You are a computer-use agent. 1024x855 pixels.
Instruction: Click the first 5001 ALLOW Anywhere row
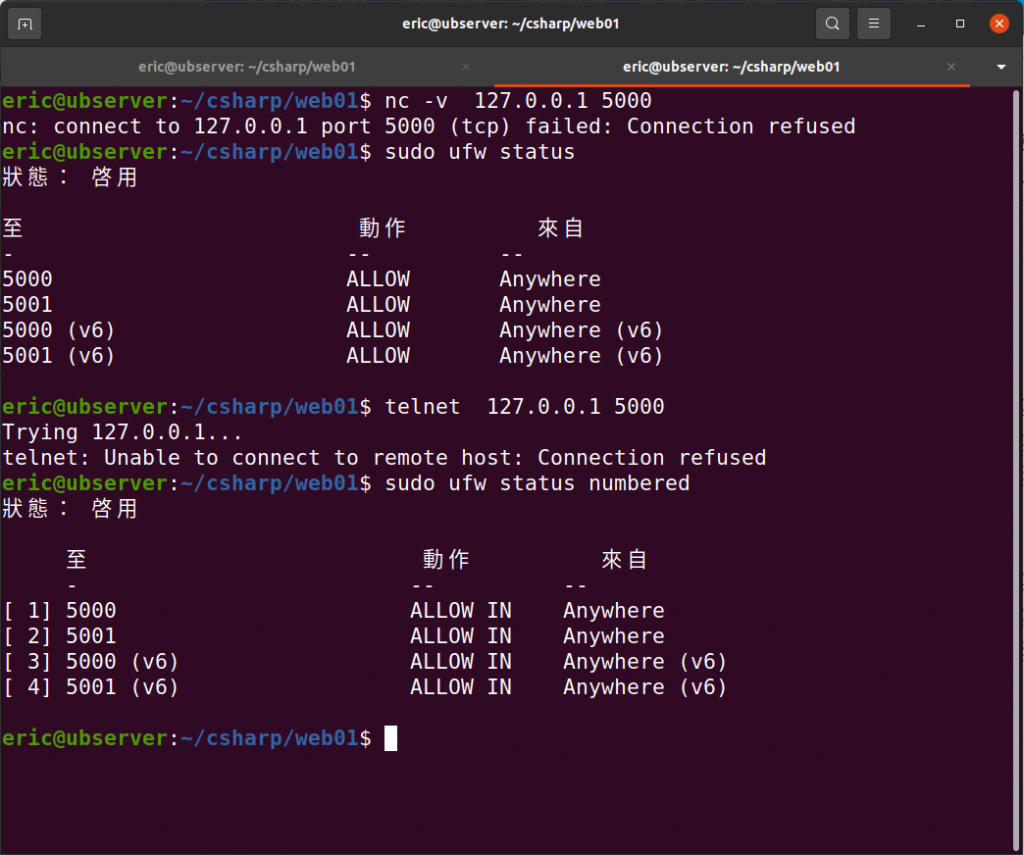pyautogui.click(x=301, y=305)
